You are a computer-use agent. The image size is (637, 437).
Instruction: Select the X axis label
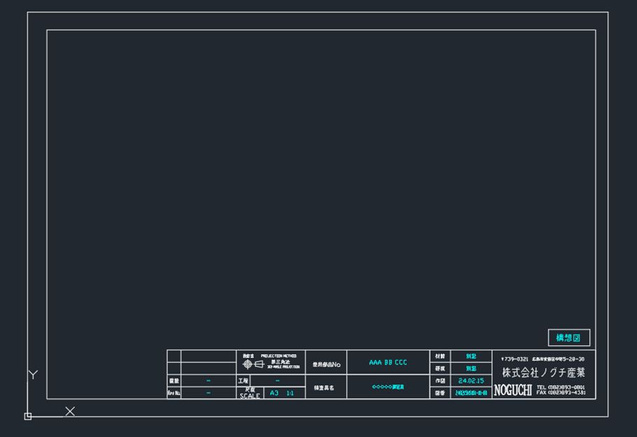point(70,411)
